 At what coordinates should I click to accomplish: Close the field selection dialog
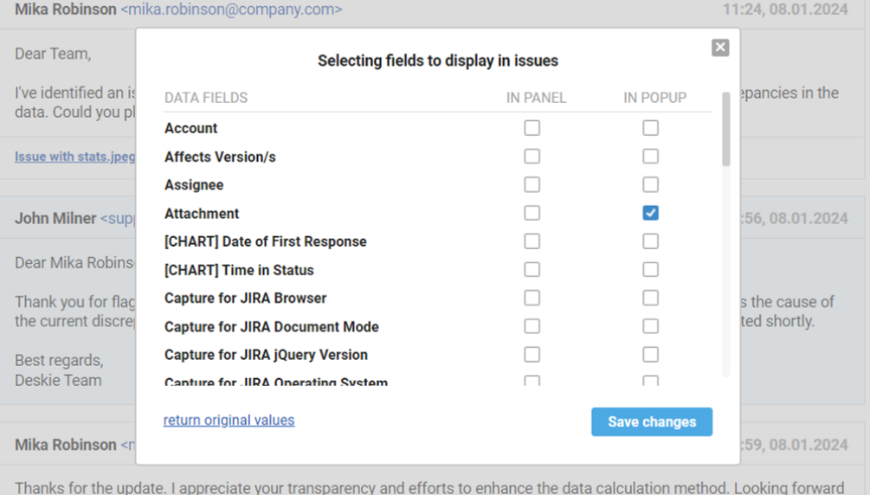click(720, 48)
